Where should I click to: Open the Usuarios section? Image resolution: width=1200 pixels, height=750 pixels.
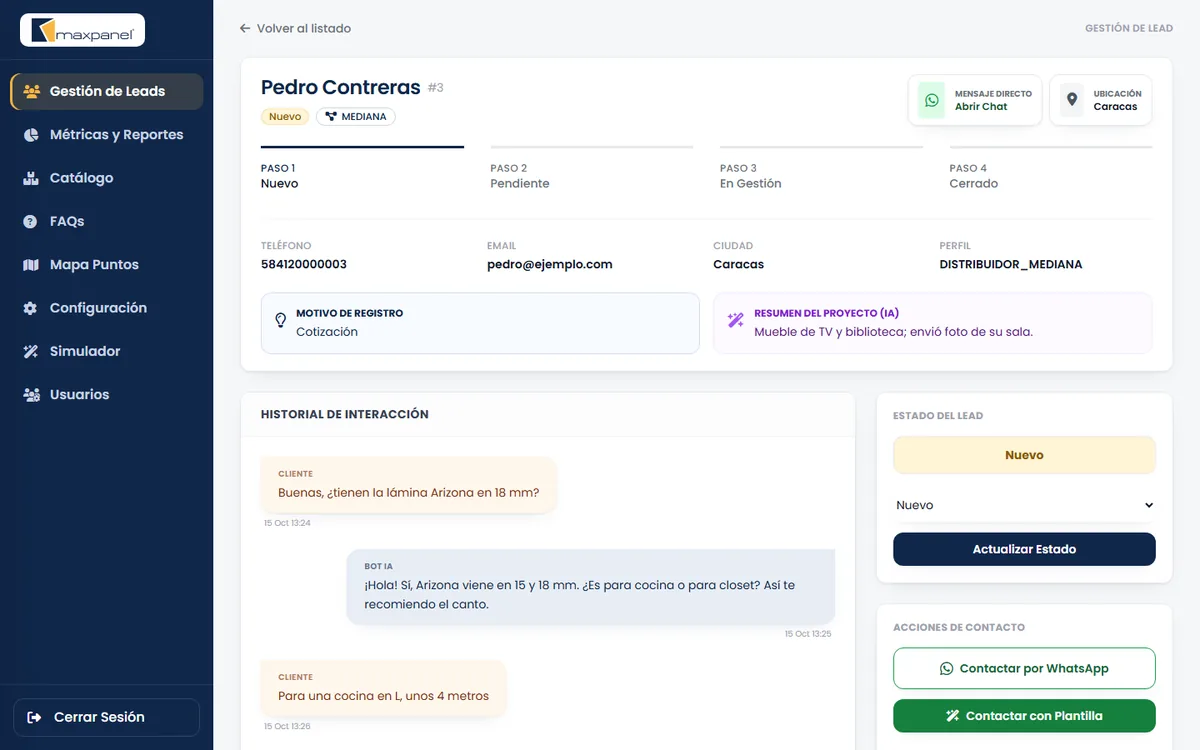click(x=107, y=395)
